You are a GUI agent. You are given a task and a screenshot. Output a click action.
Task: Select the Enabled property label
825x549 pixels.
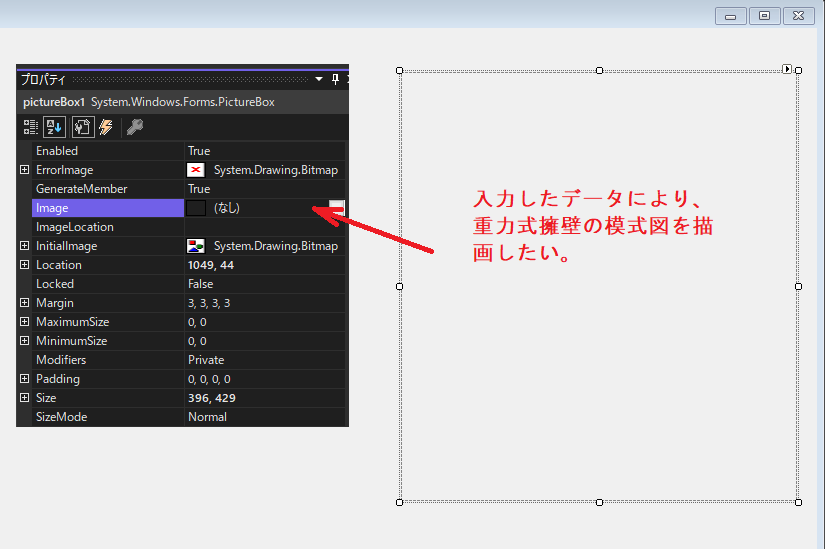tap(57, 151)
